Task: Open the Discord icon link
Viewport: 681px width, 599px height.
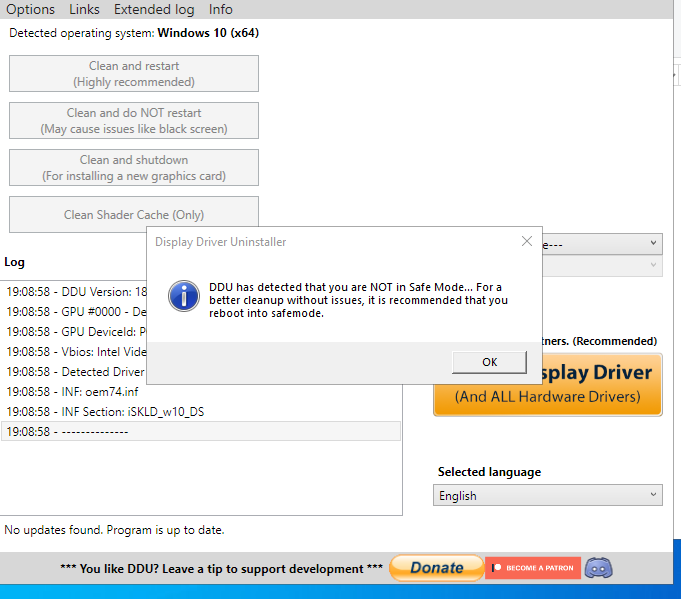Action: point(598,568)
